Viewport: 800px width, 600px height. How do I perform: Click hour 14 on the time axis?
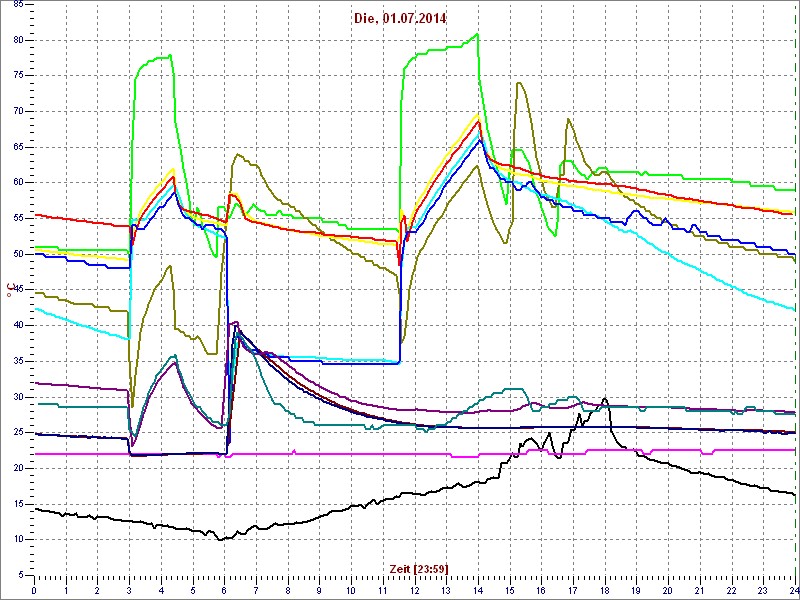[478, 591]
